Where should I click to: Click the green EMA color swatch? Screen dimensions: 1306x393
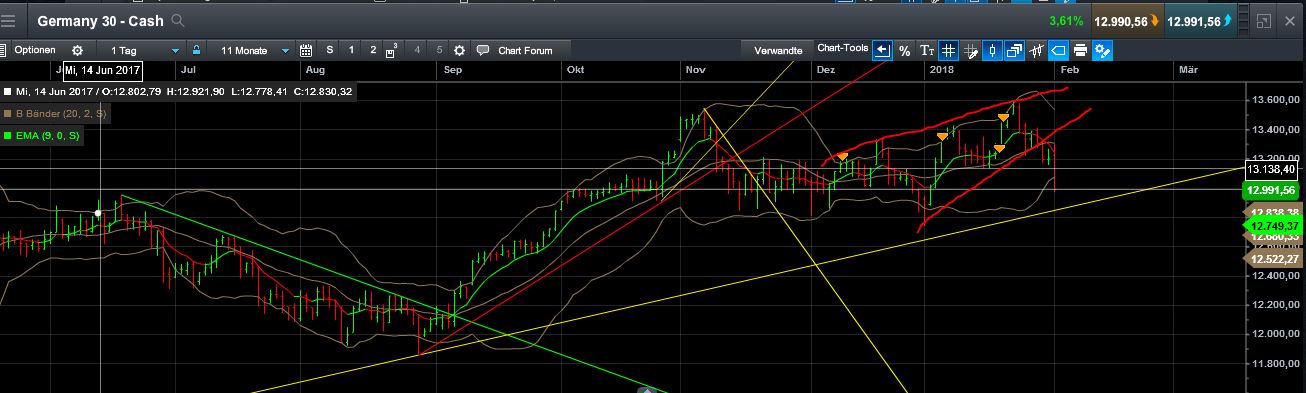(7, 136)
